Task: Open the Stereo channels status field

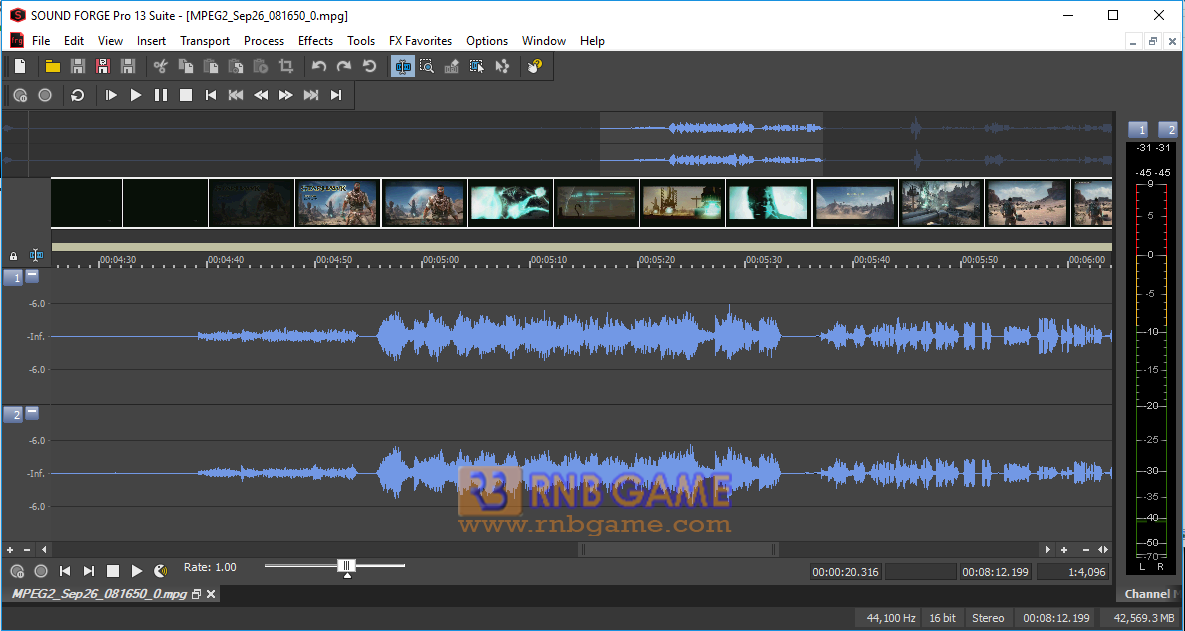Action: pyautogui.click(x=988, y=618)
